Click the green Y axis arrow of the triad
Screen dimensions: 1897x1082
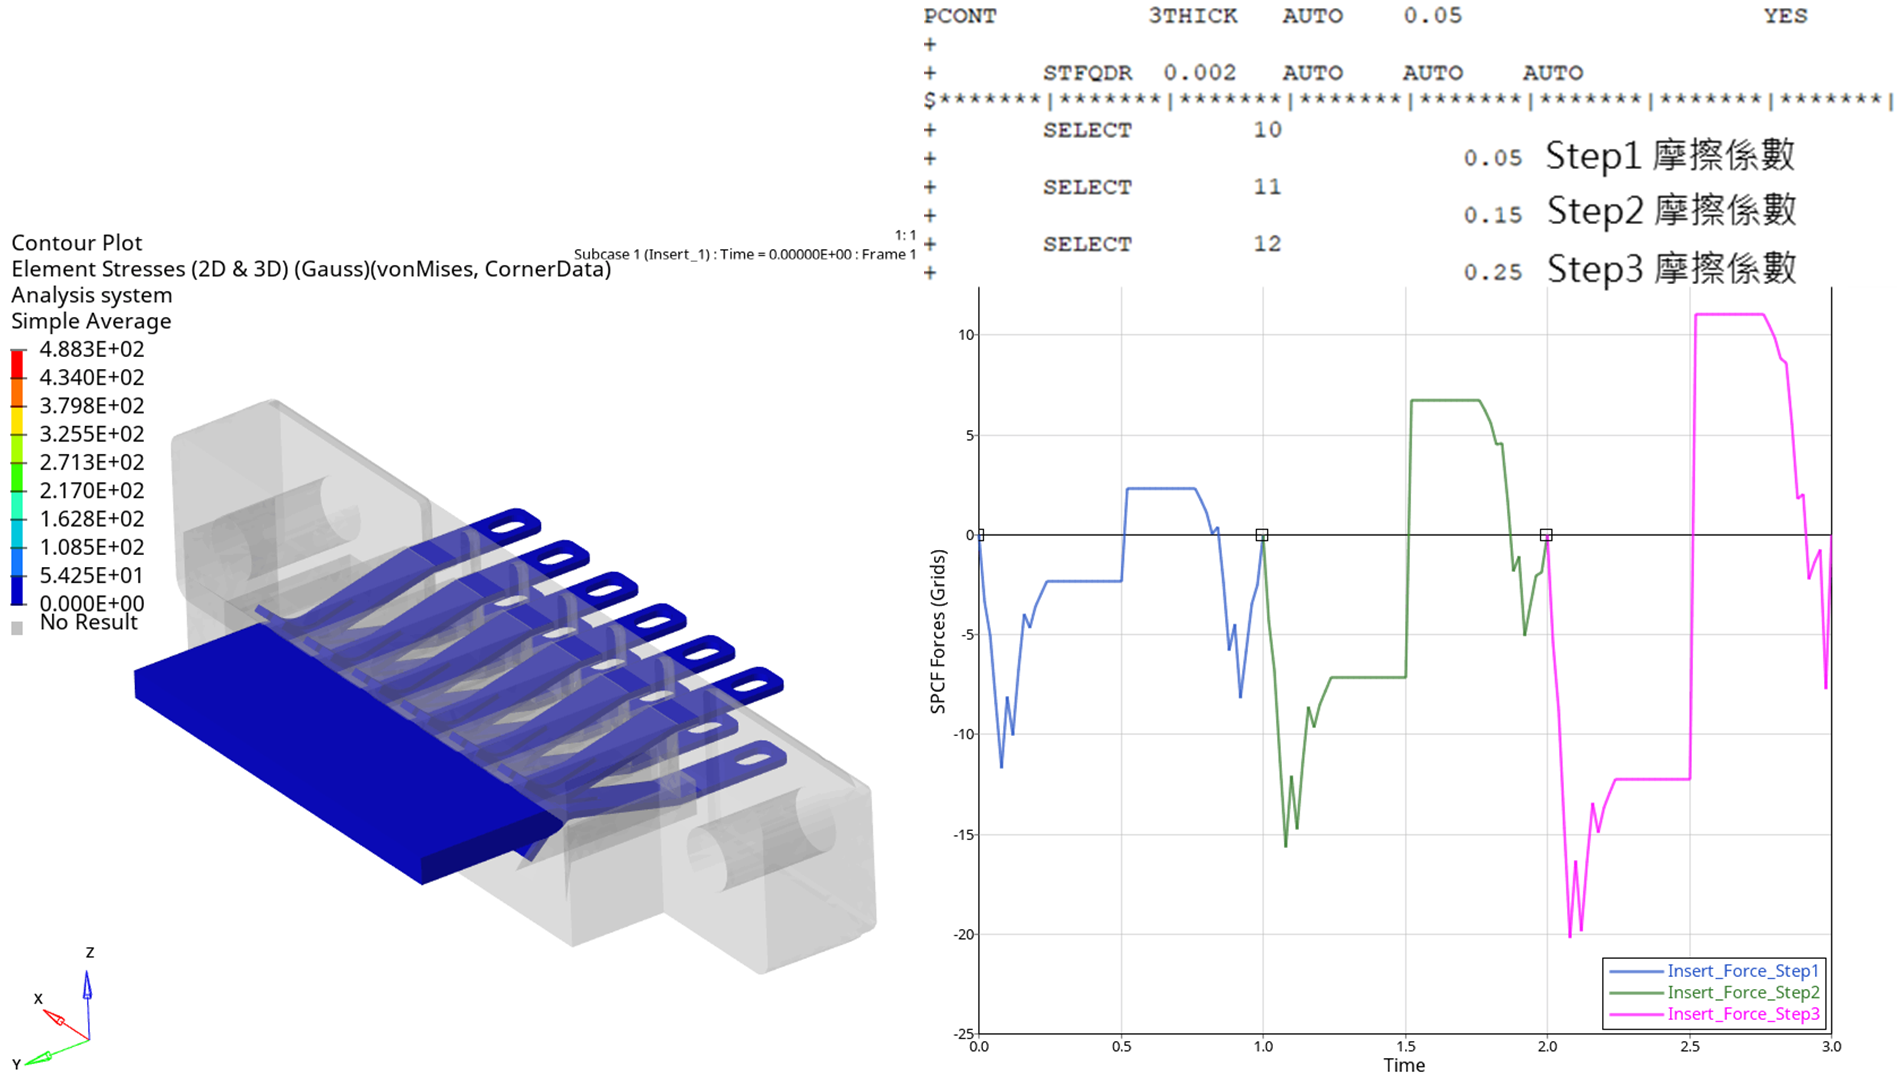tap(40, 1057)
